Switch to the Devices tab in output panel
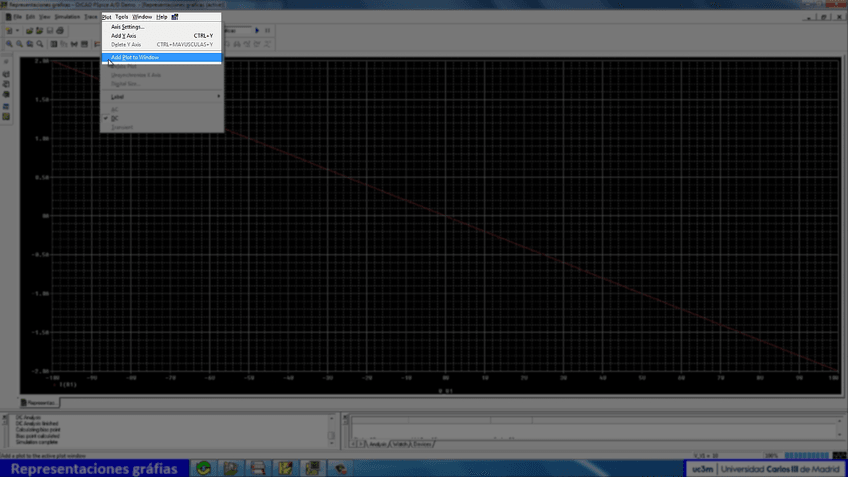The image size is (848, 477). 422,443
